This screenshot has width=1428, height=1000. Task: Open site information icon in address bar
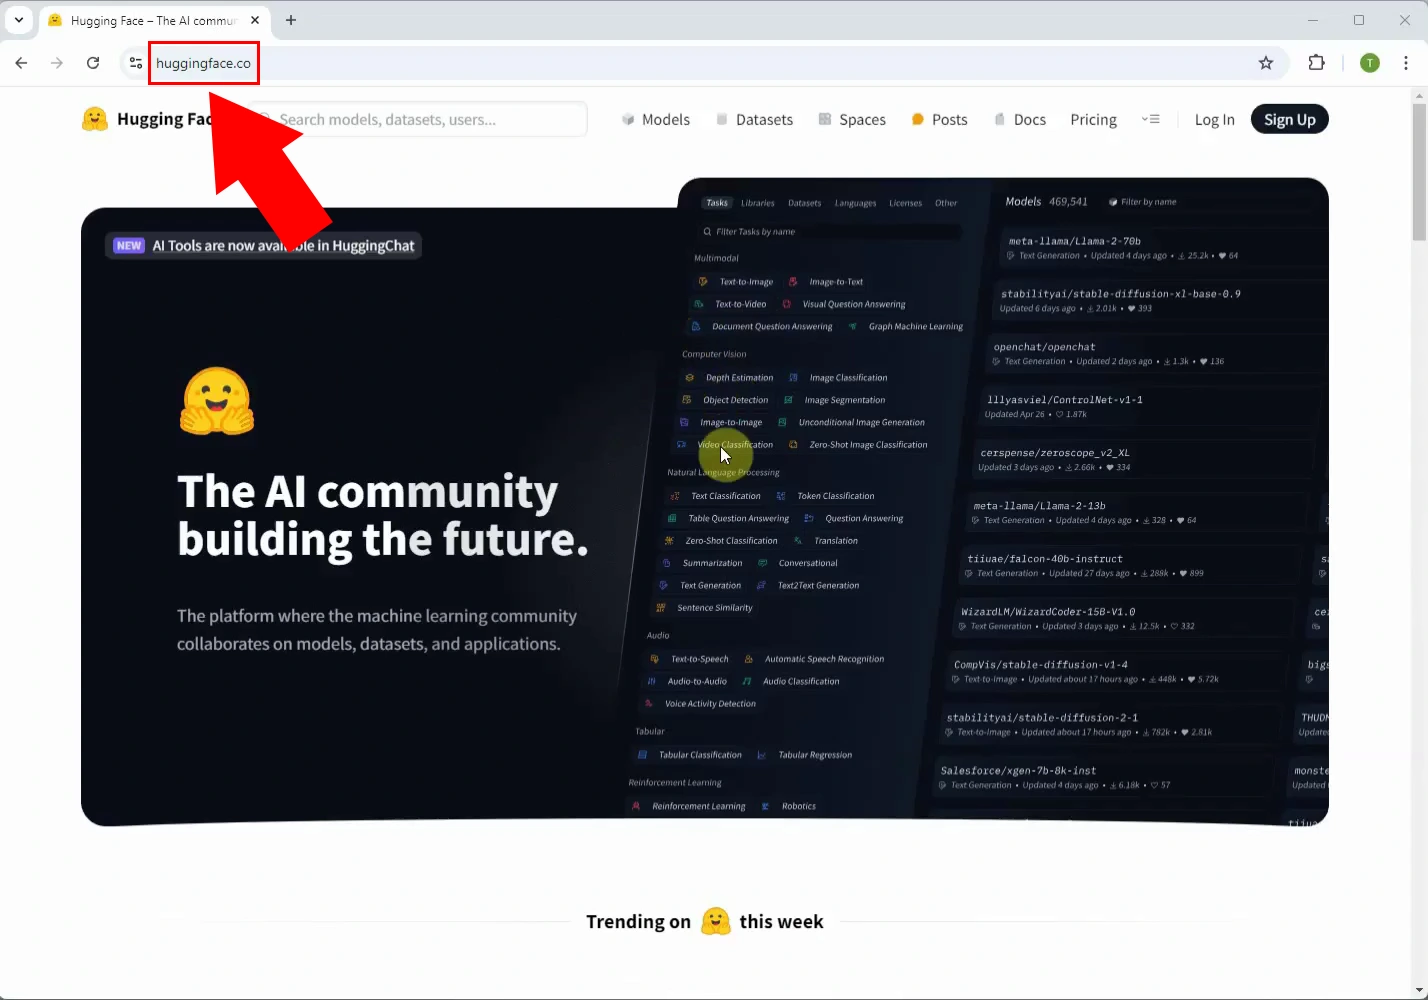(x=136, y=63)
